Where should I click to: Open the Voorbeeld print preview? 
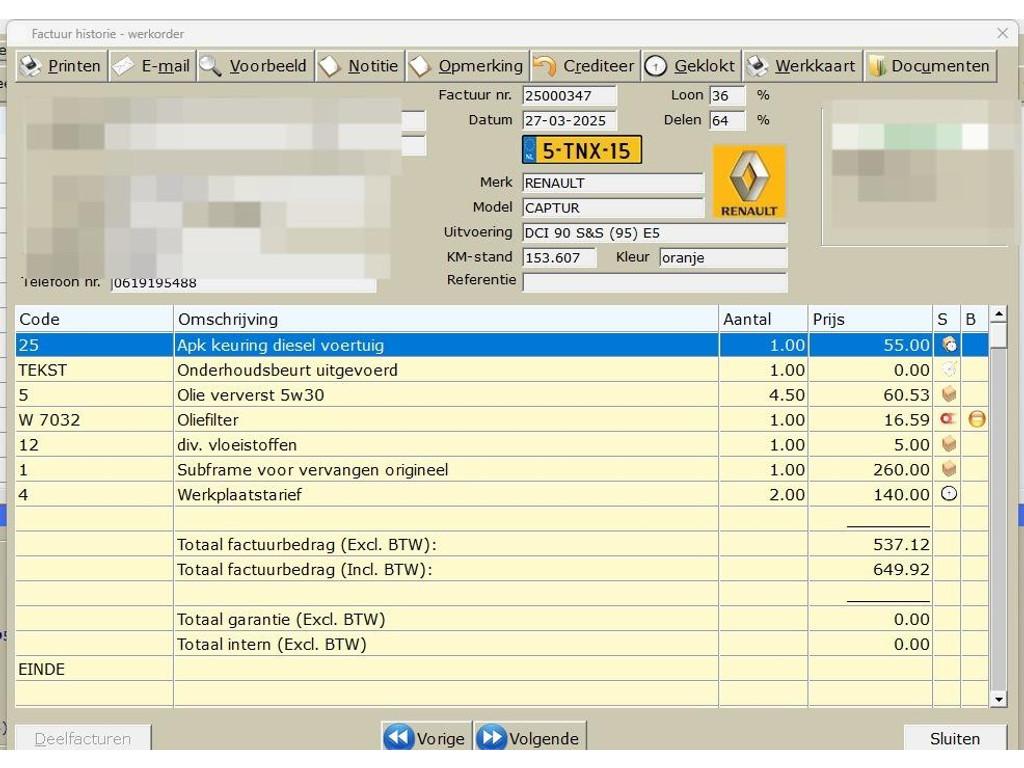coord(255,66)
